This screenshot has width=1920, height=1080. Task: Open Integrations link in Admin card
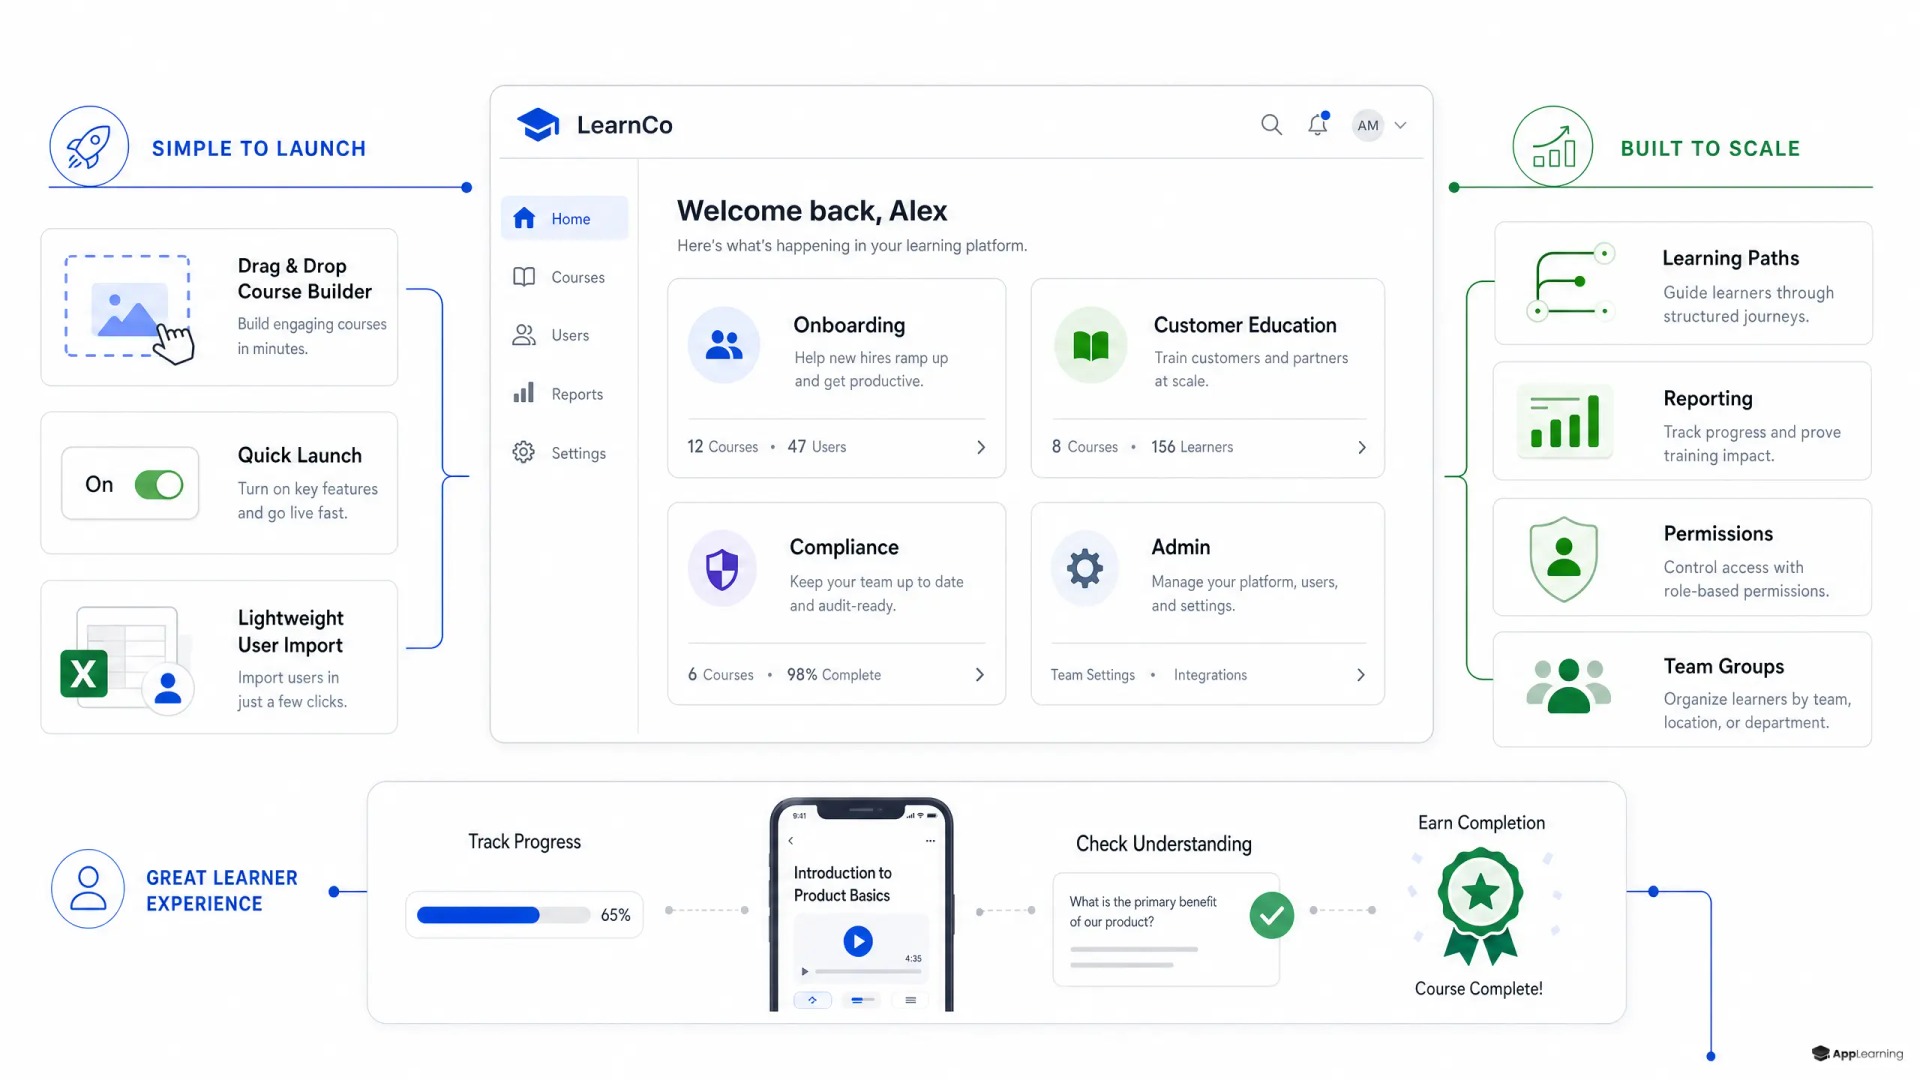tap(1210, 675)
